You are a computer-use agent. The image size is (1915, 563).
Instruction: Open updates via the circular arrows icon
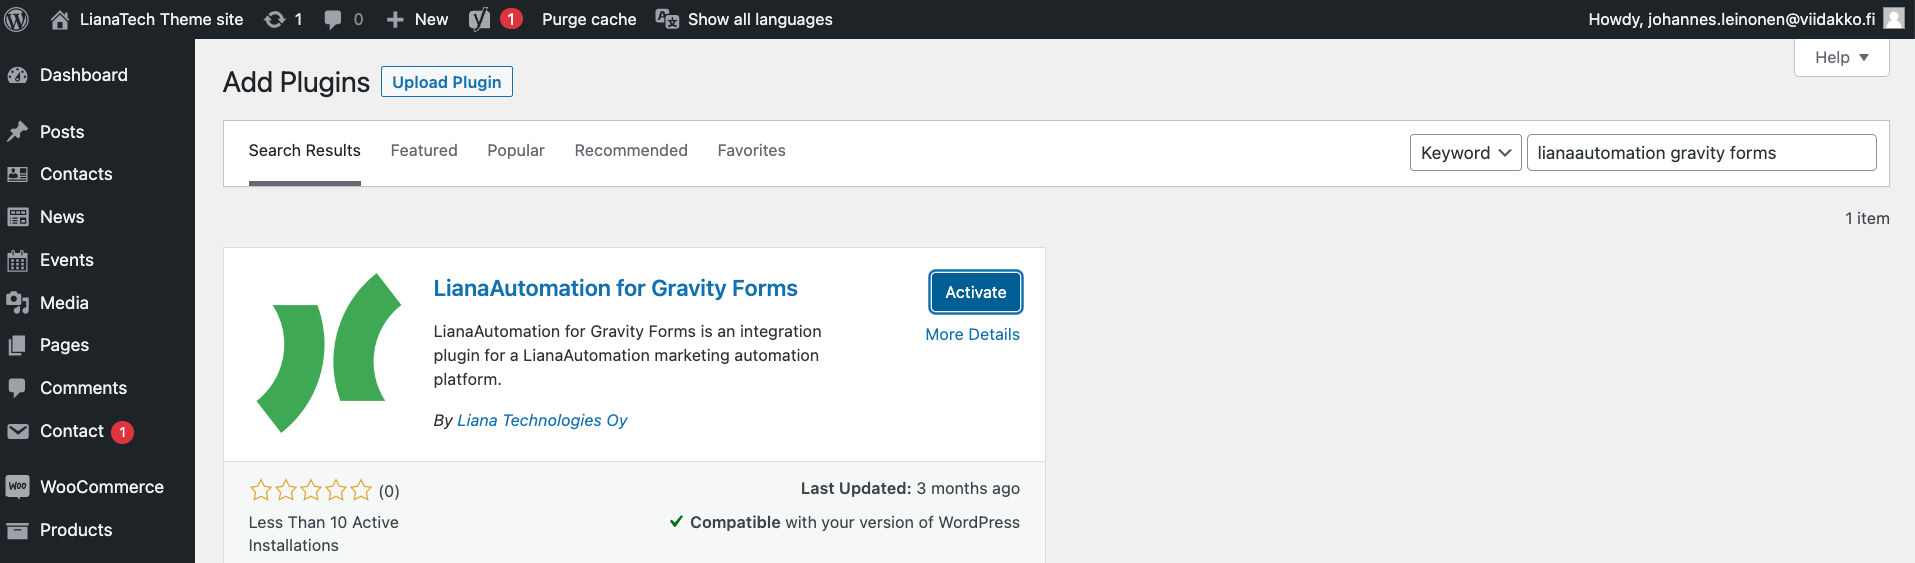[x=274, y=19]
